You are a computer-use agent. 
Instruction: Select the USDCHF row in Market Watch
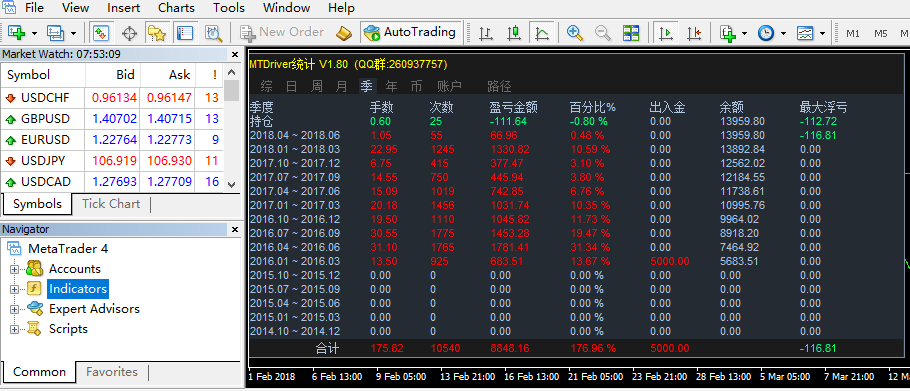pyautogui.click(x=112, y=98)
